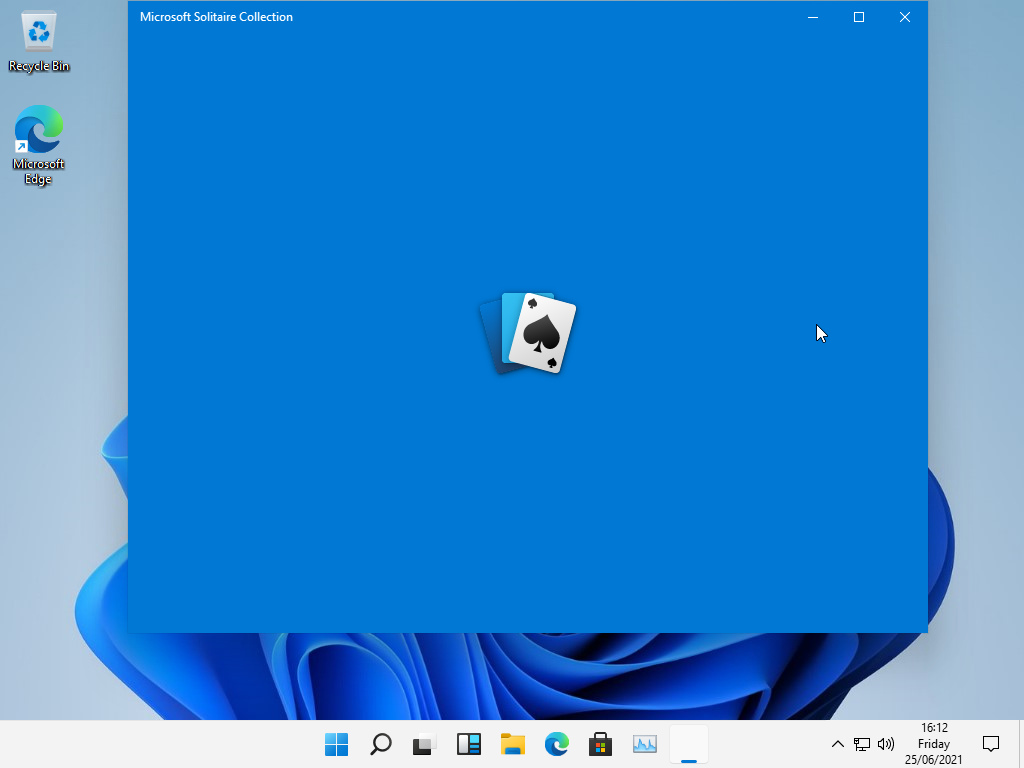
Task: Minimize the Solitaire Collection window
Action: 813,17
